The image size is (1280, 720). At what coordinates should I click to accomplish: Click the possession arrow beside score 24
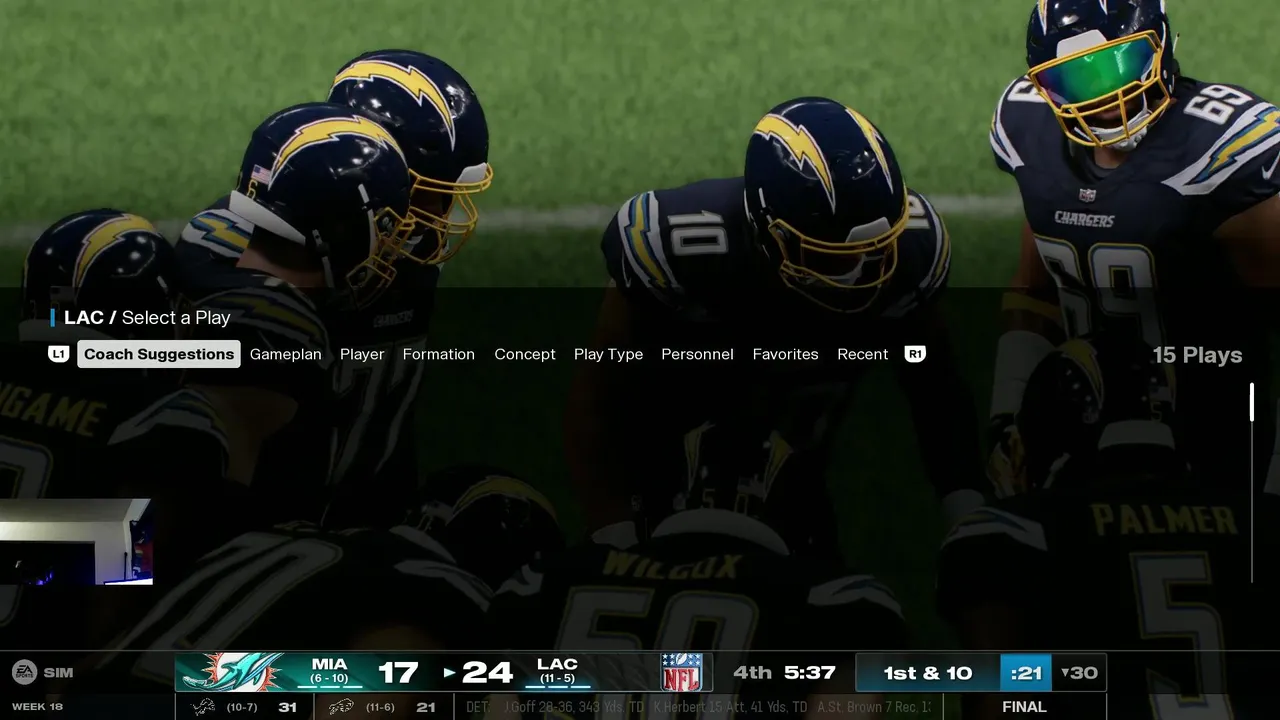(x=449, y=673)
